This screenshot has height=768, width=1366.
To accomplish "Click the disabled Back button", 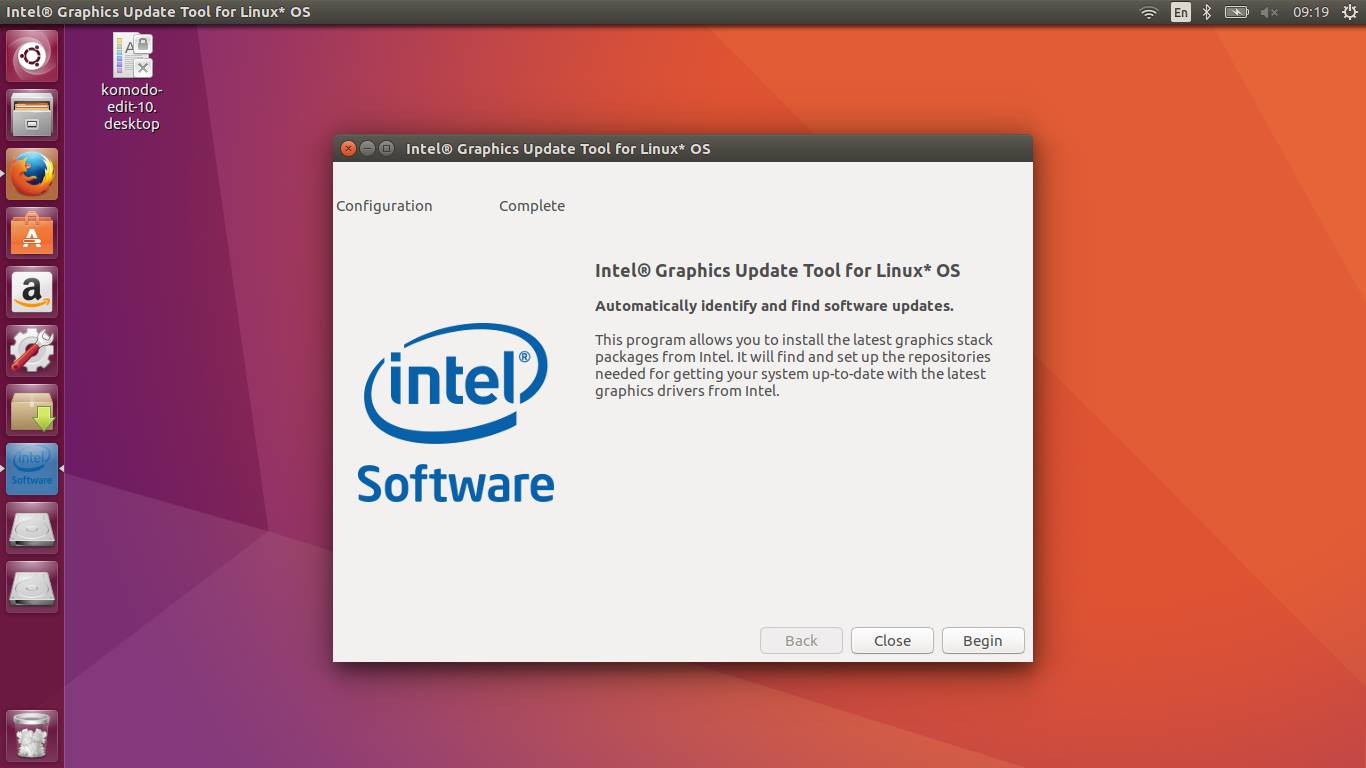I will (801, 641).
